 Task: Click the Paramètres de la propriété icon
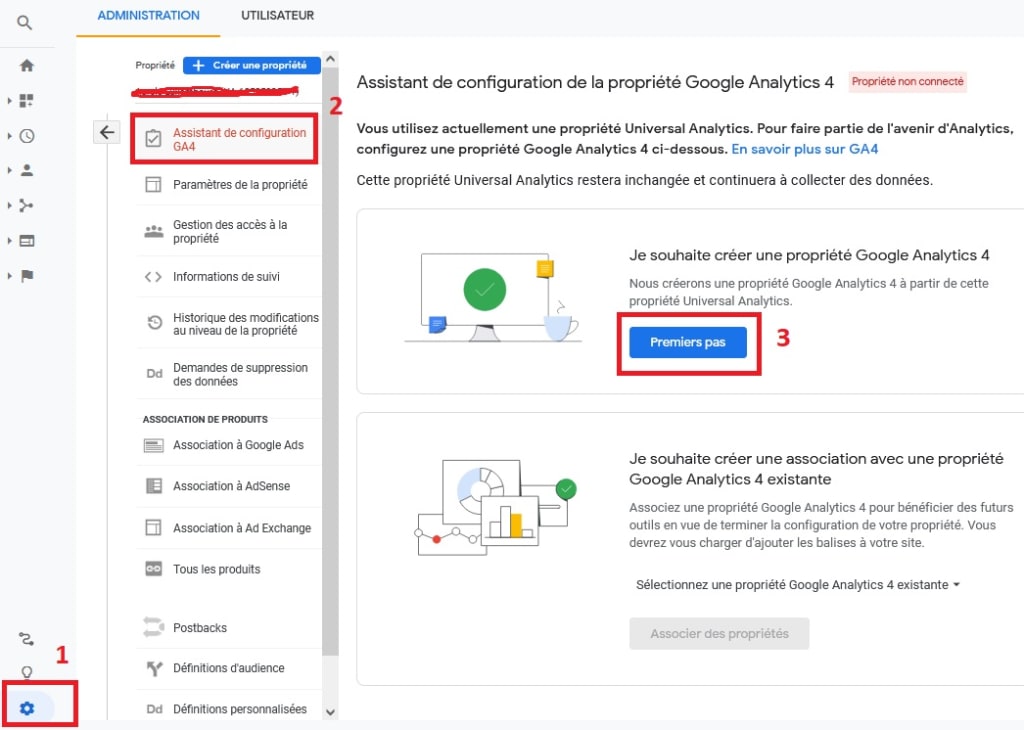(153, 184)
